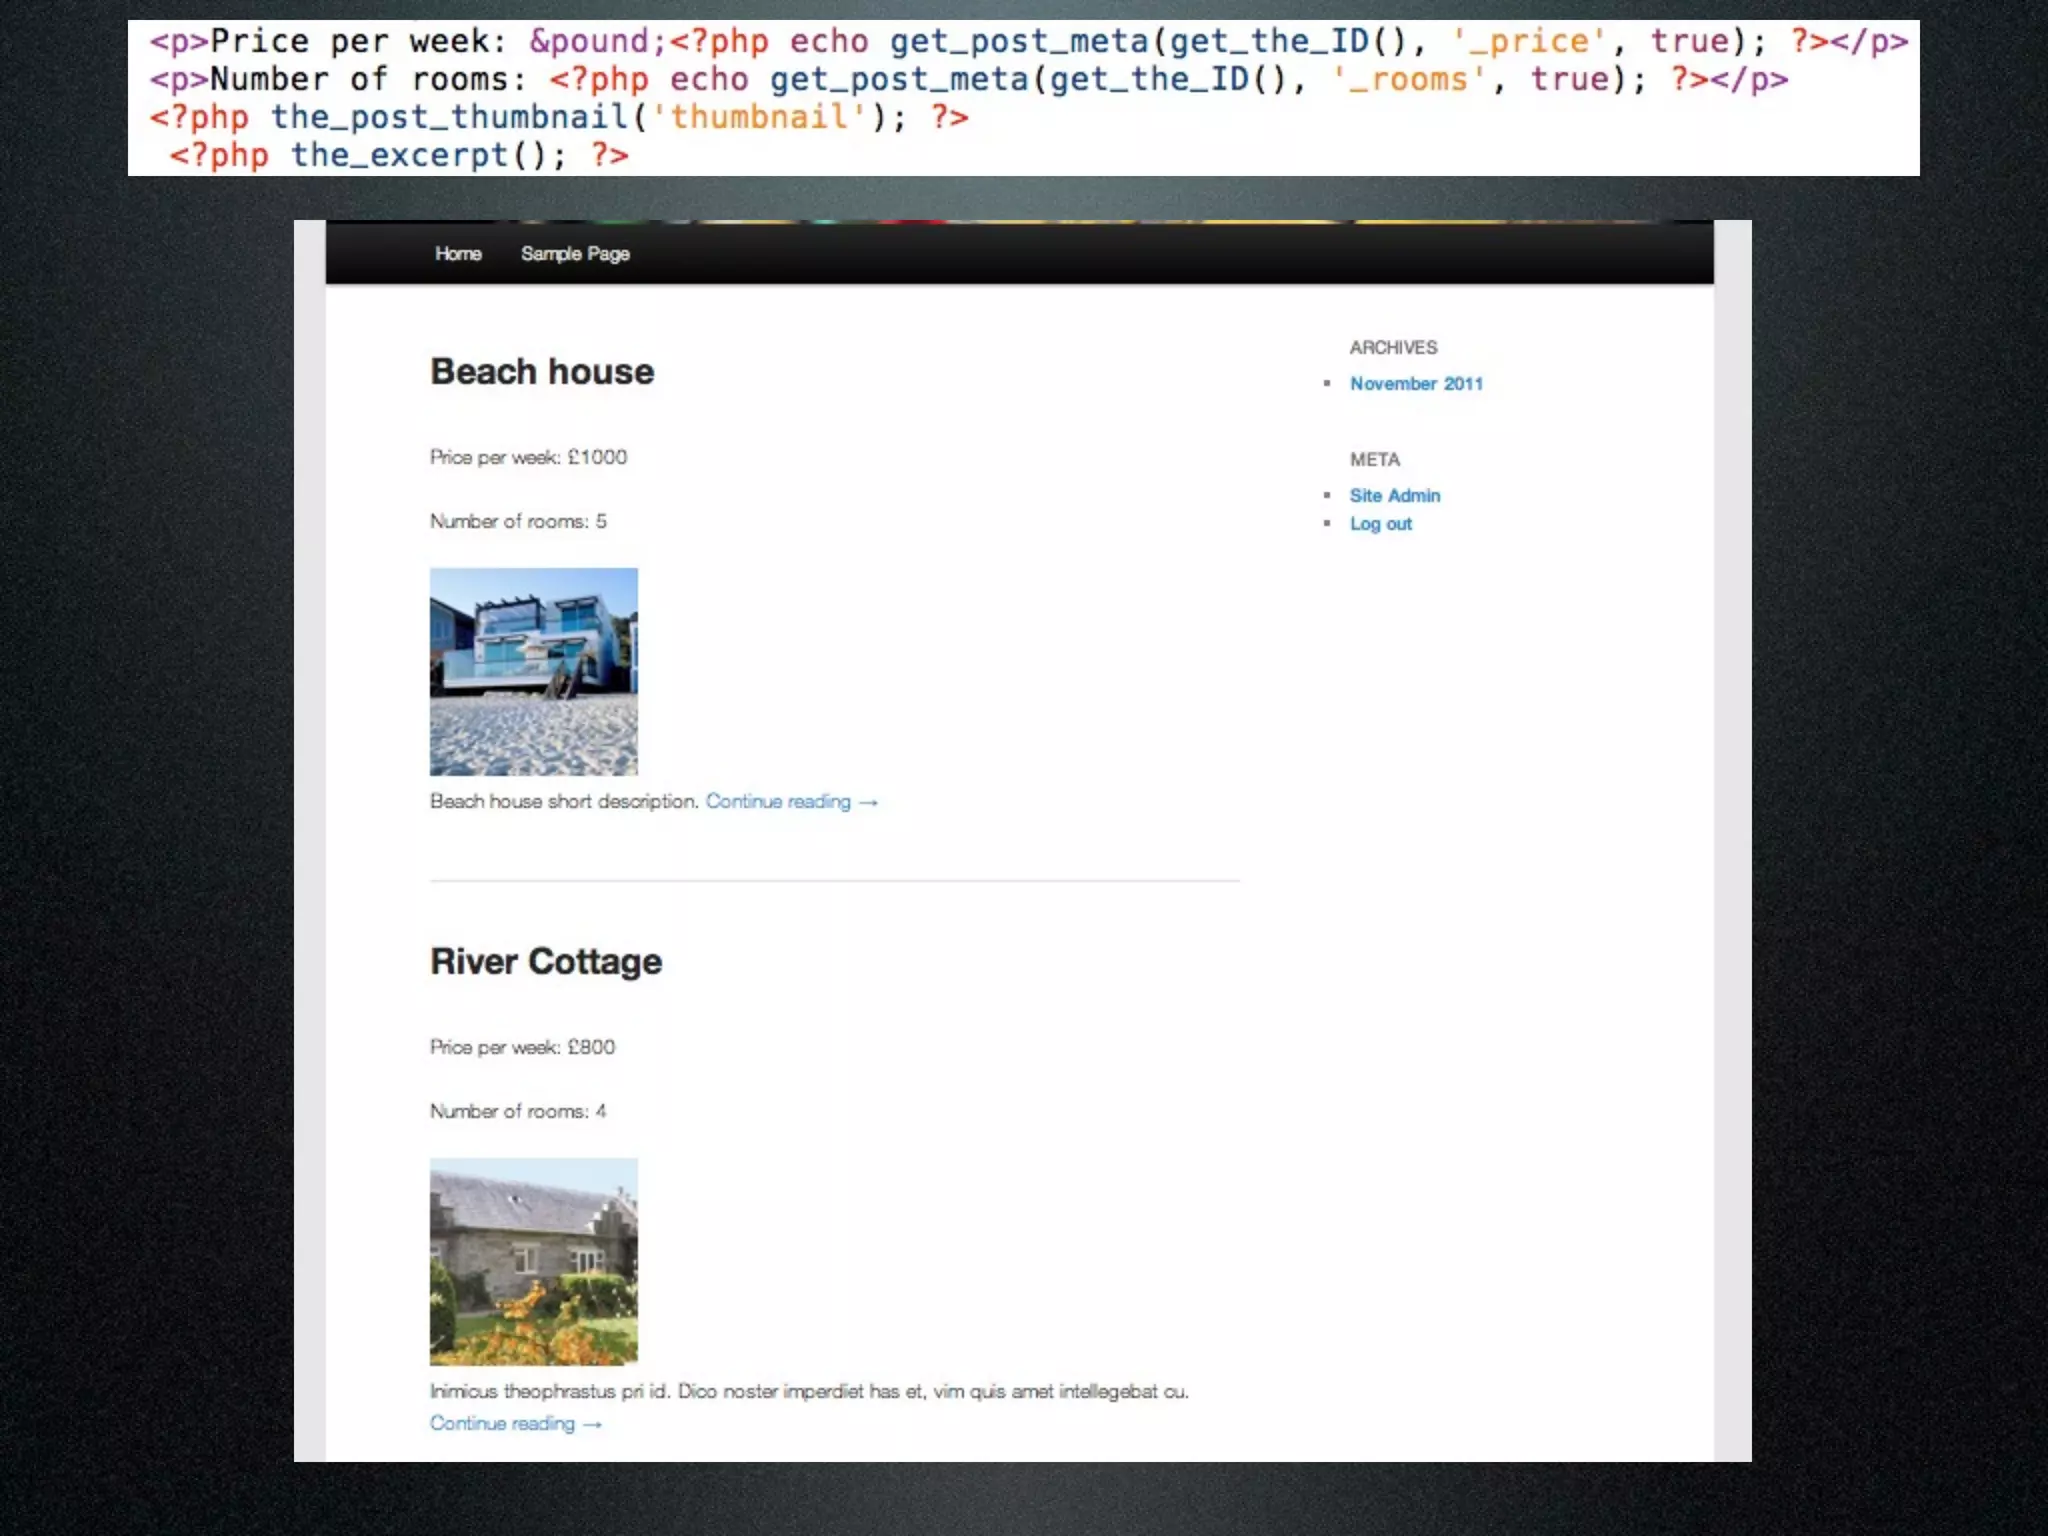
Task: Click the 'Number of rooms: 5' text
Action: point(518,522)
